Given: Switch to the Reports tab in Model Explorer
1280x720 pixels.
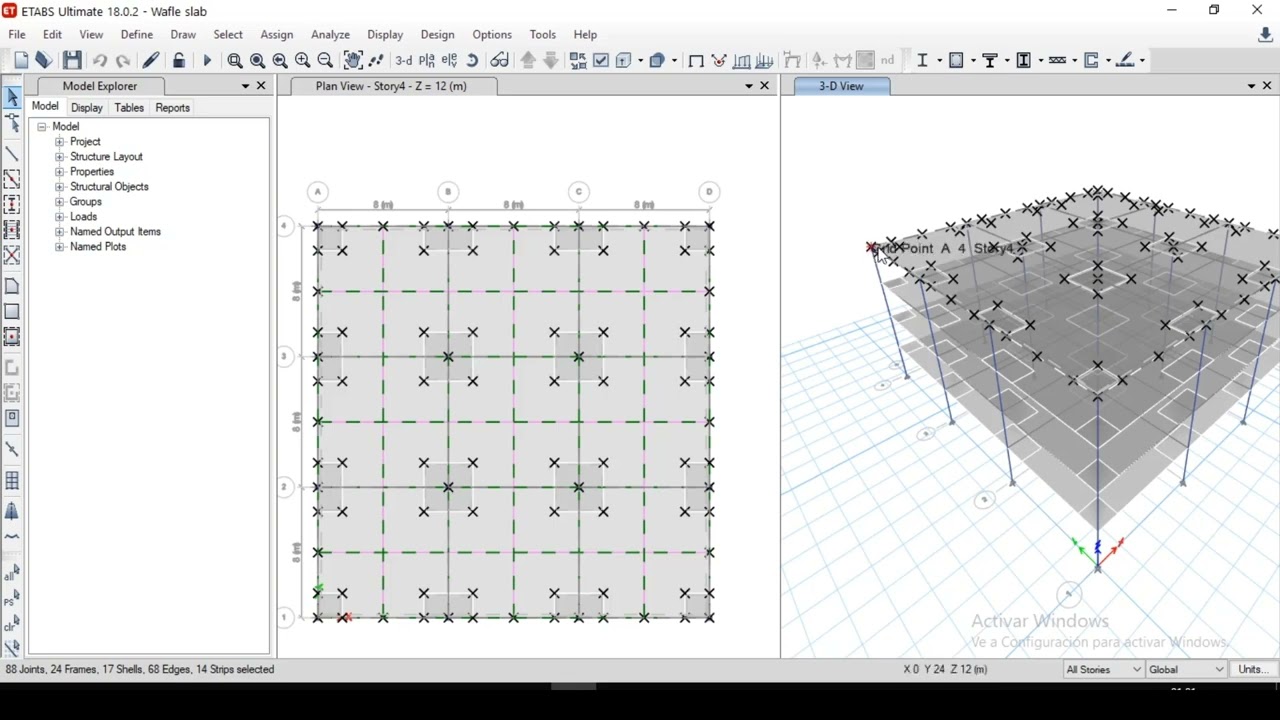Looking at the screenshot, I should 173,108.
